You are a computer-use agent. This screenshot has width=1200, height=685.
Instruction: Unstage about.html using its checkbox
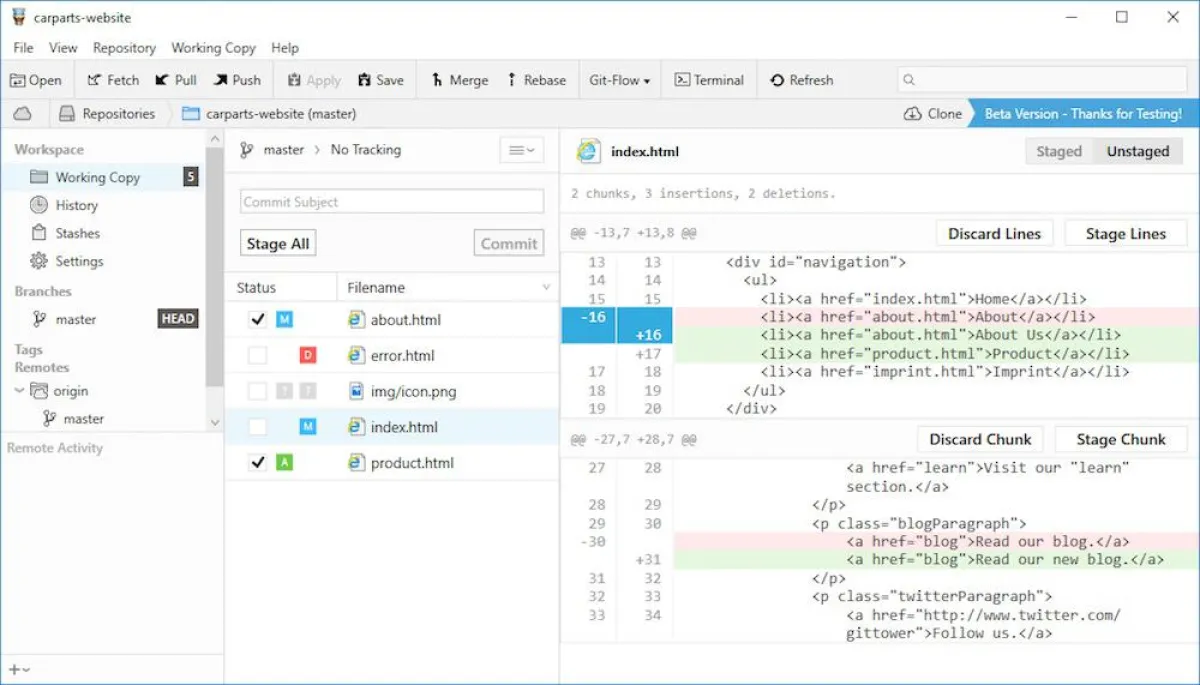pyautogui.click(x=258, y=320)
